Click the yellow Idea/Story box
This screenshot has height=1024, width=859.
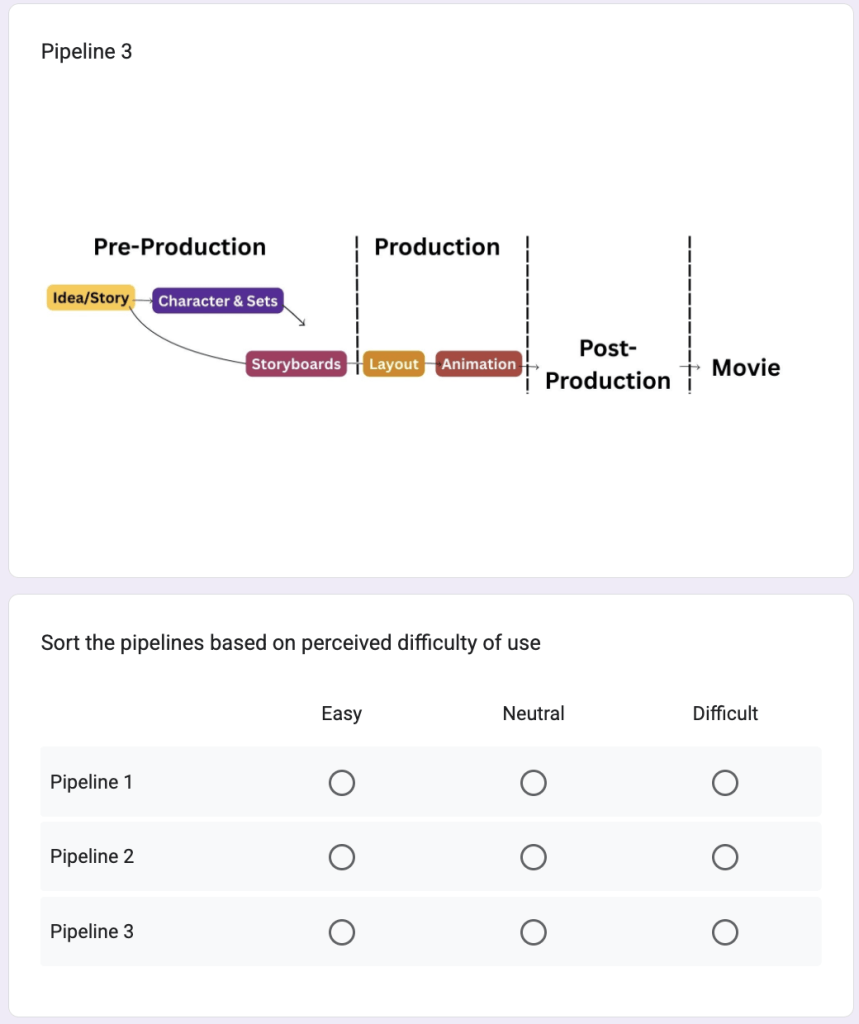pyautogui.click(x=90, y=298)
